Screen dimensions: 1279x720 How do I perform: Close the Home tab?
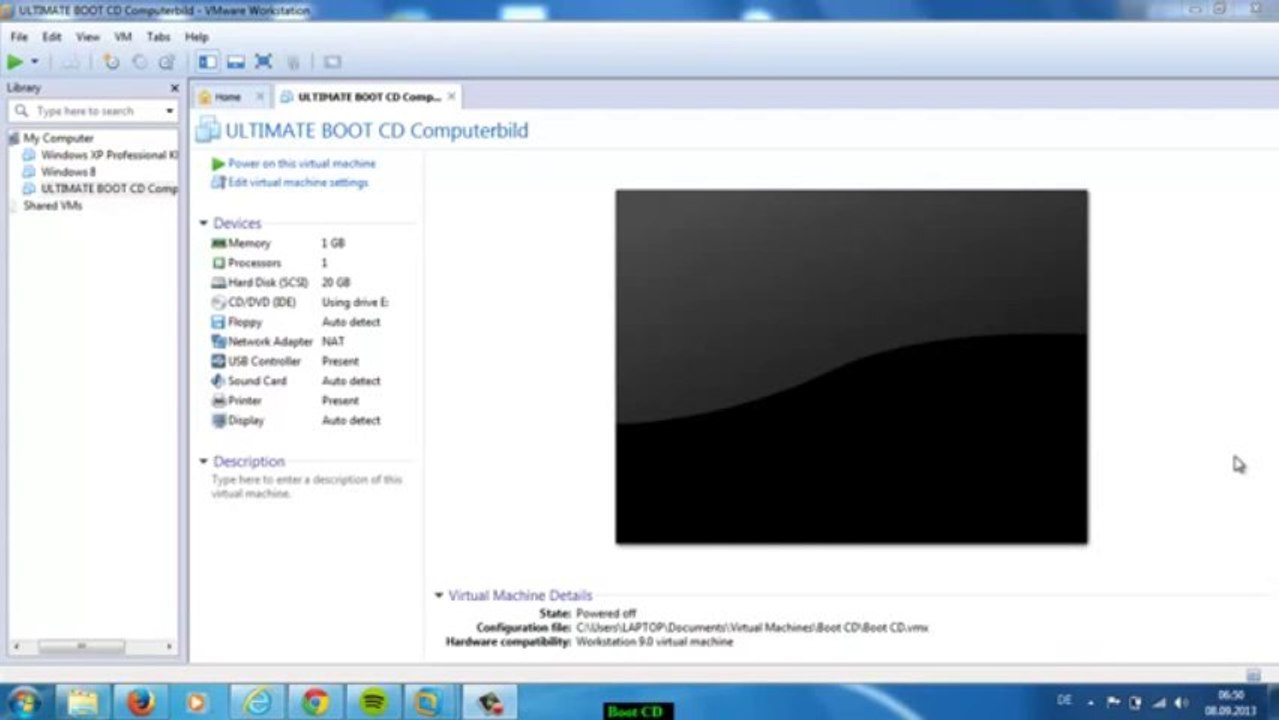click(x=260, y=97)
